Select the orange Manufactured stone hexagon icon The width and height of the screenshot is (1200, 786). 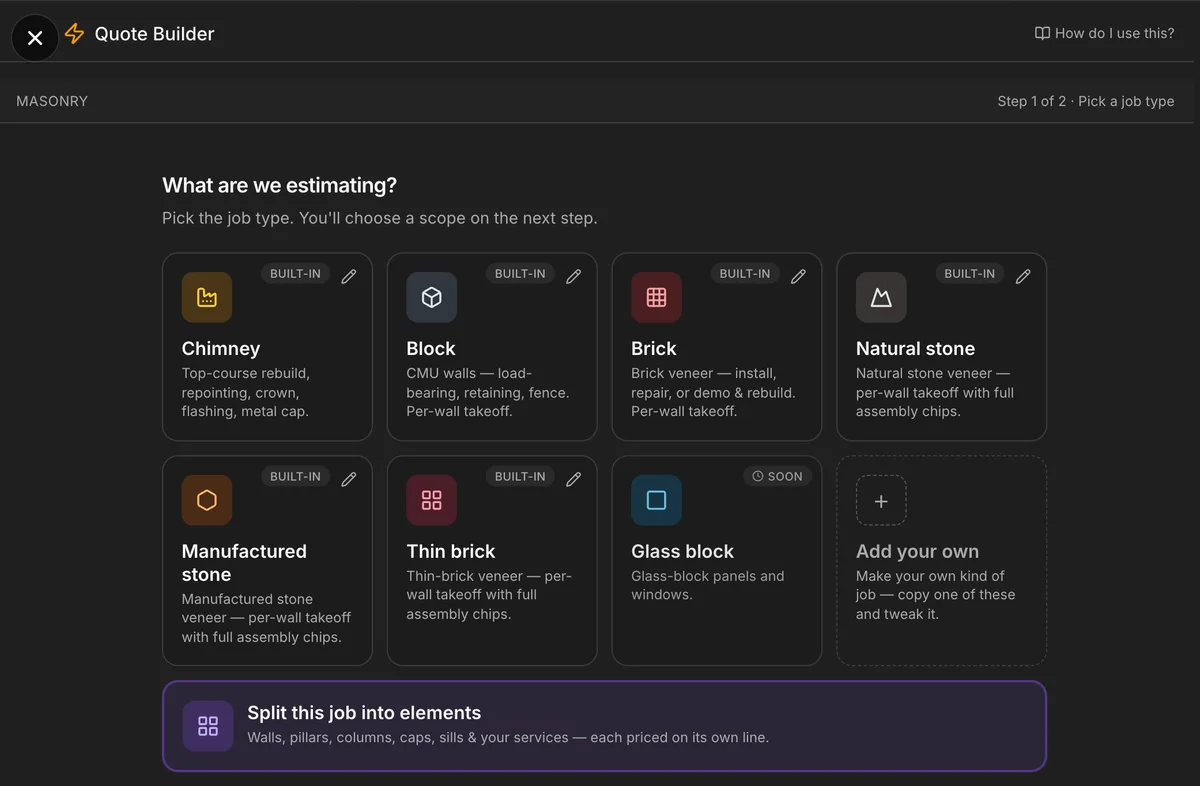click(207, 500)
